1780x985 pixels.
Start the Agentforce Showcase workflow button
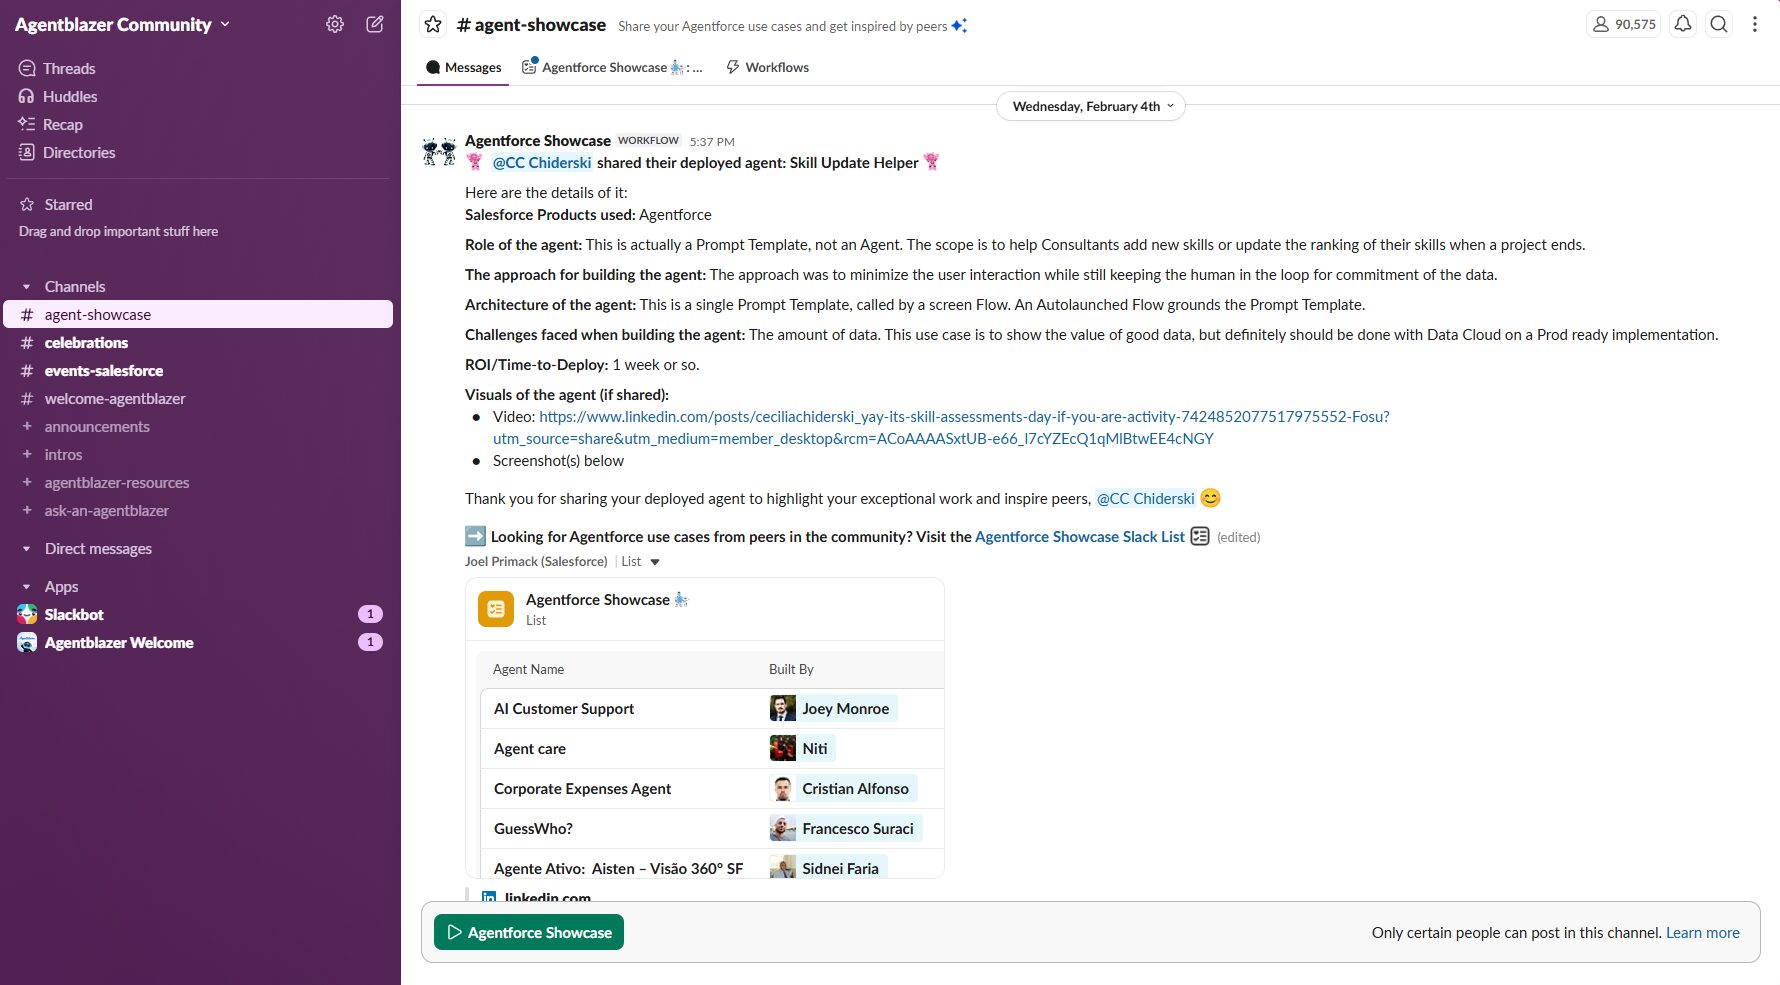529,932
